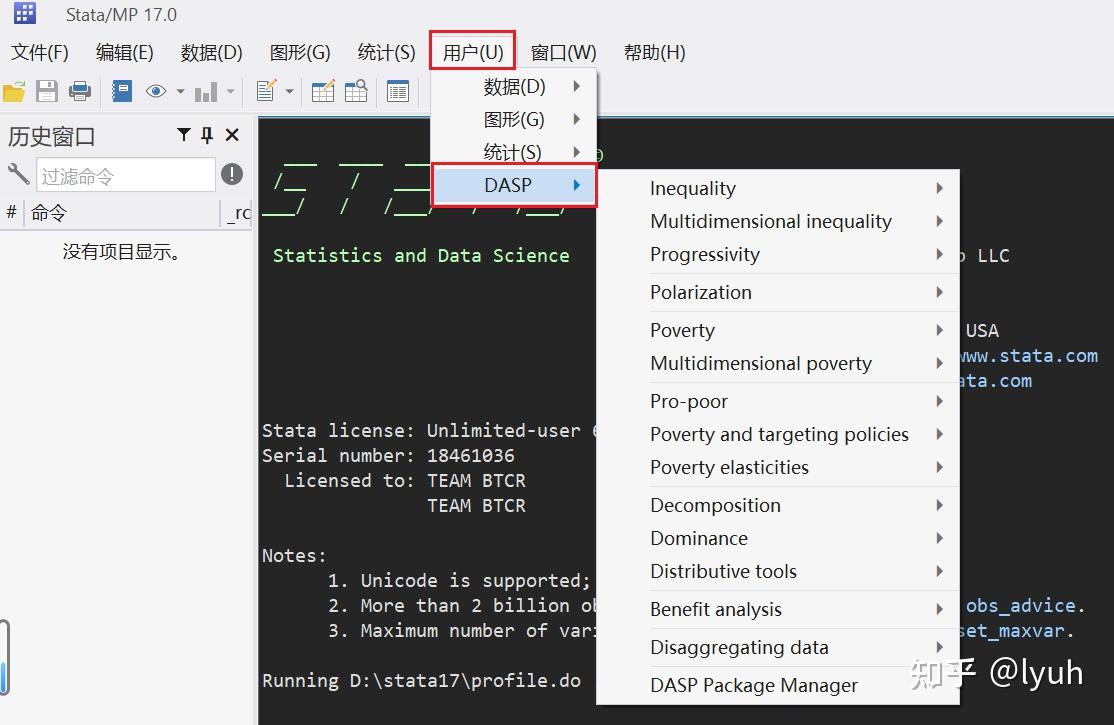Open the Graph window via bar-chart icon
The width and height of the screenshot is (1114, 725).
click(207, 90)
